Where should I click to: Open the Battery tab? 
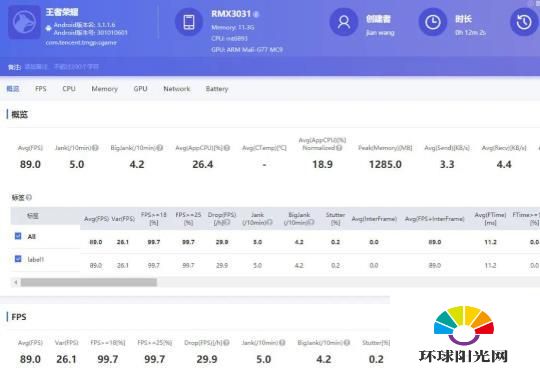(x=217, y=89)
